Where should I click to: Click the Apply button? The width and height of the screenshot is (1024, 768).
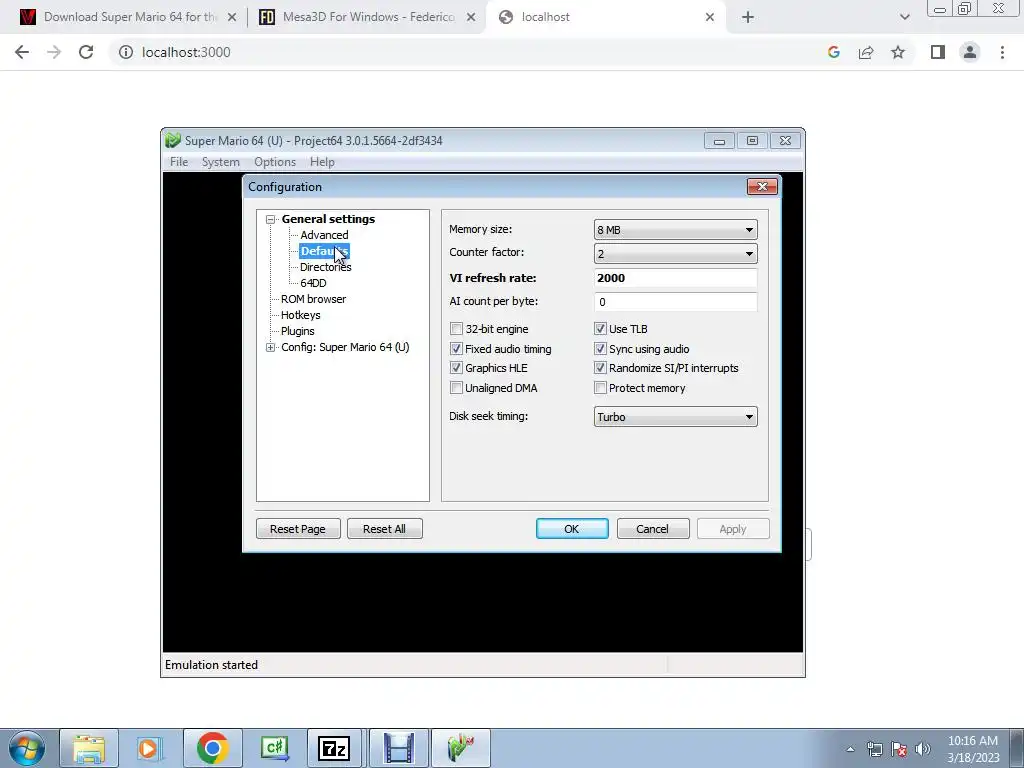(x=733, y=529)
